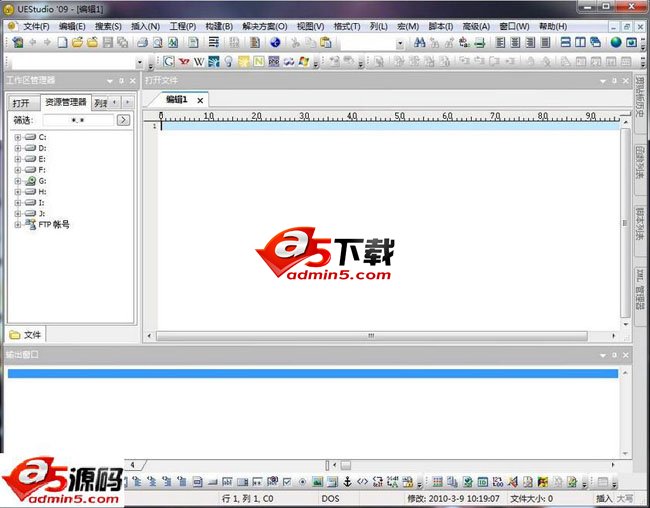
Task: Split window vertically with the tile icon
Action: pyautogui.click(x=580, y=42)
